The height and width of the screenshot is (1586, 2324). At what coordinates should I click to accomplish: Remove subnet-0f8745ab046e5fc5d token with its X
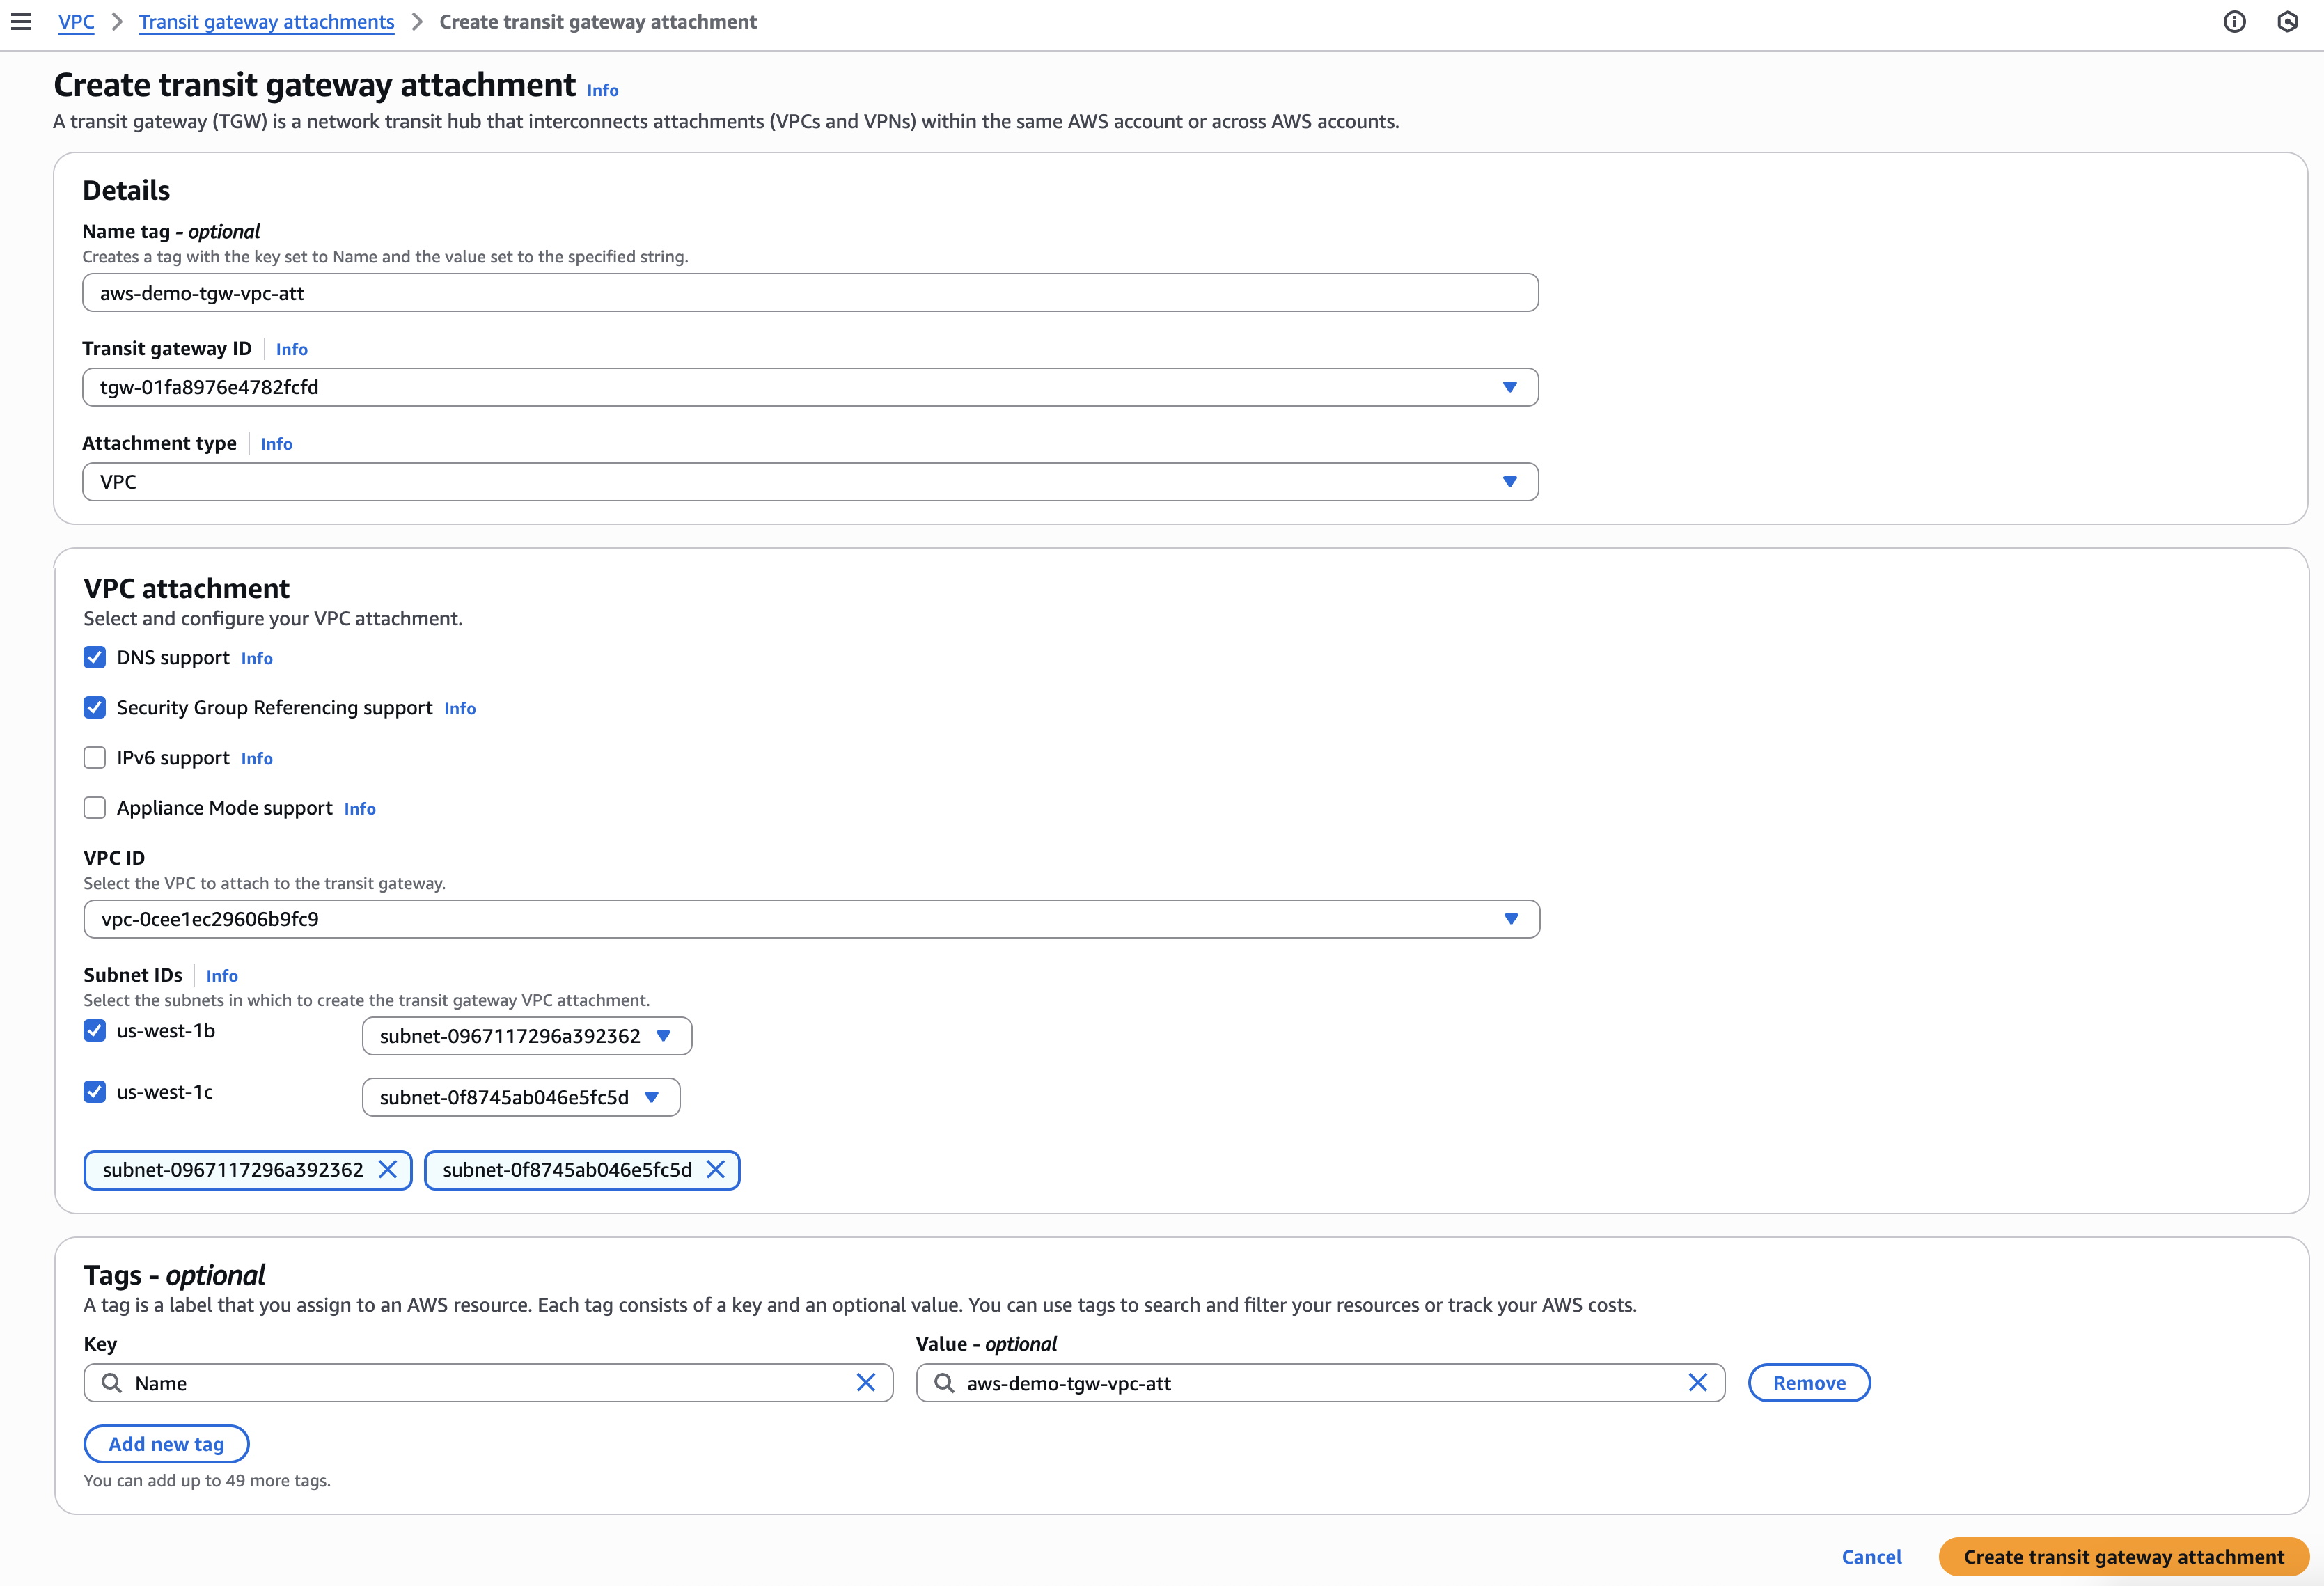coord(716,1169)
